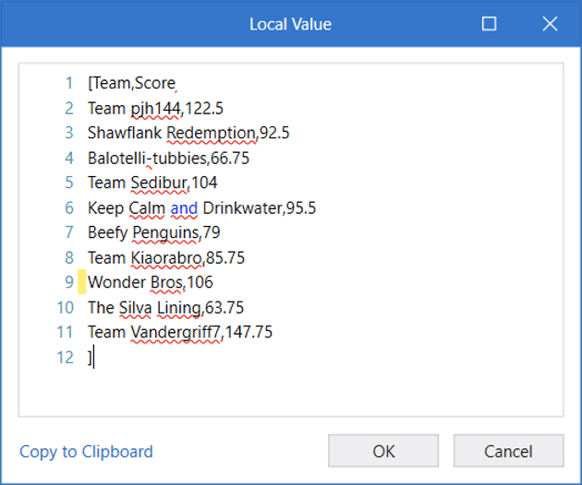Click the 'Local Value' title bar text

(x=291, y=24)
